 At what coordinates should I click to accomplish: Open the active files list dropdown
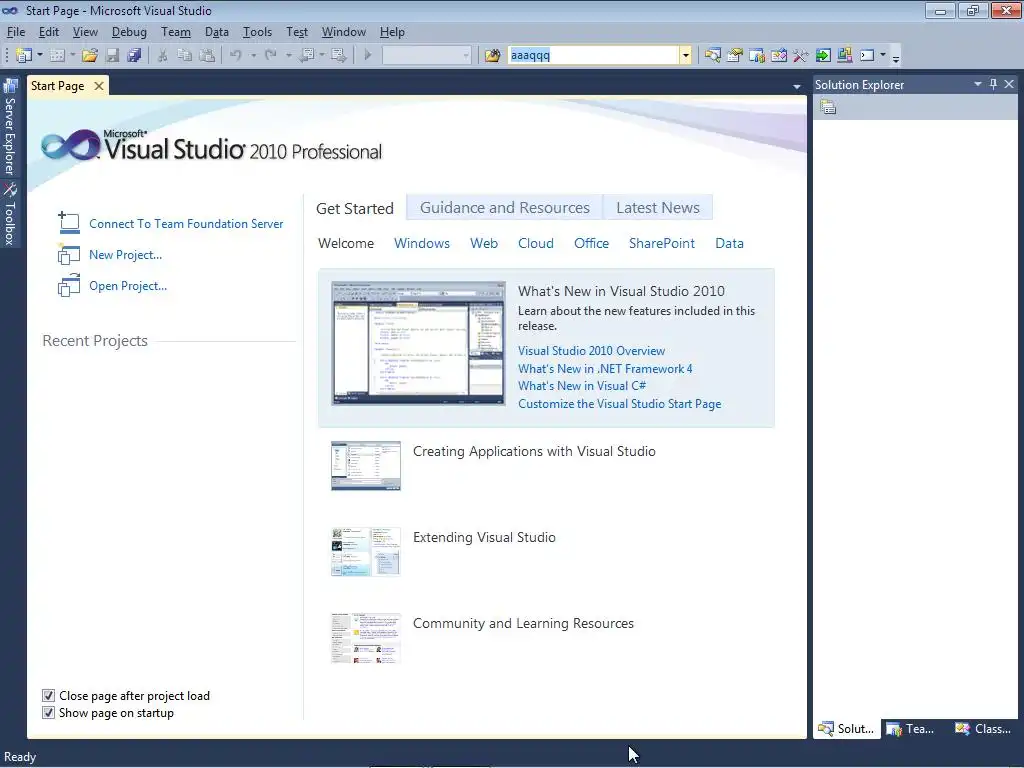[x=797, y=86]
